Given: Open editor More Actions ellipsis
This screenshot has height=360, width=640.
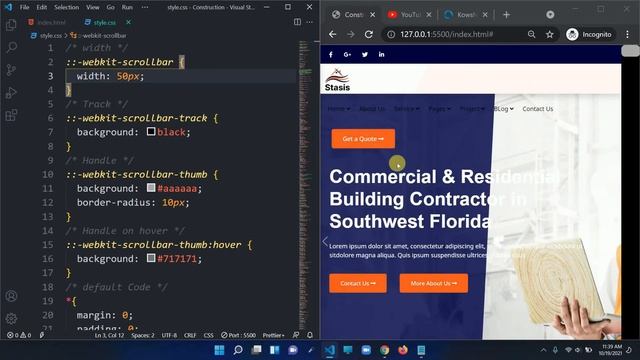Looking at the screenshot, I should click(x=310, y=22).
